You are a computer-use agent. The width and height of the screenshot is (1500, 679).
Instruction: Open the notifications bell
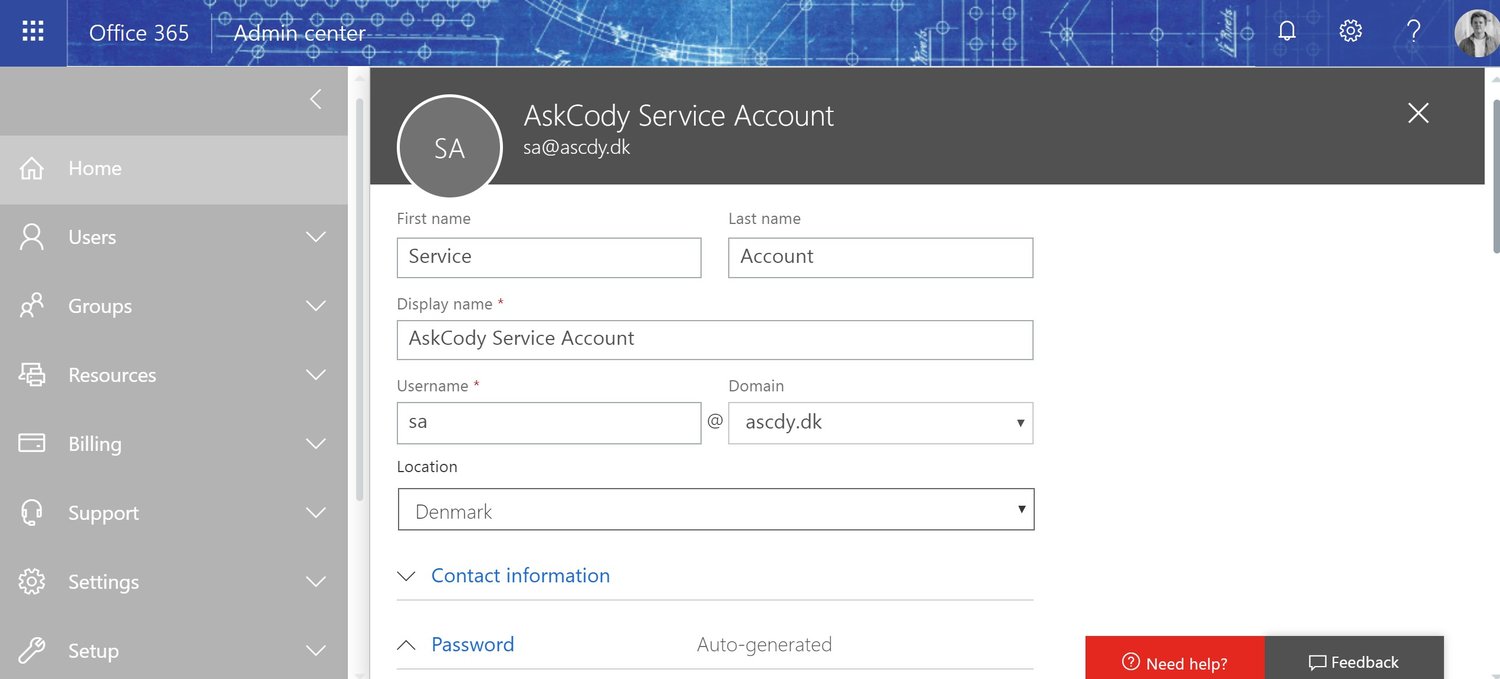coord(1287,31)
